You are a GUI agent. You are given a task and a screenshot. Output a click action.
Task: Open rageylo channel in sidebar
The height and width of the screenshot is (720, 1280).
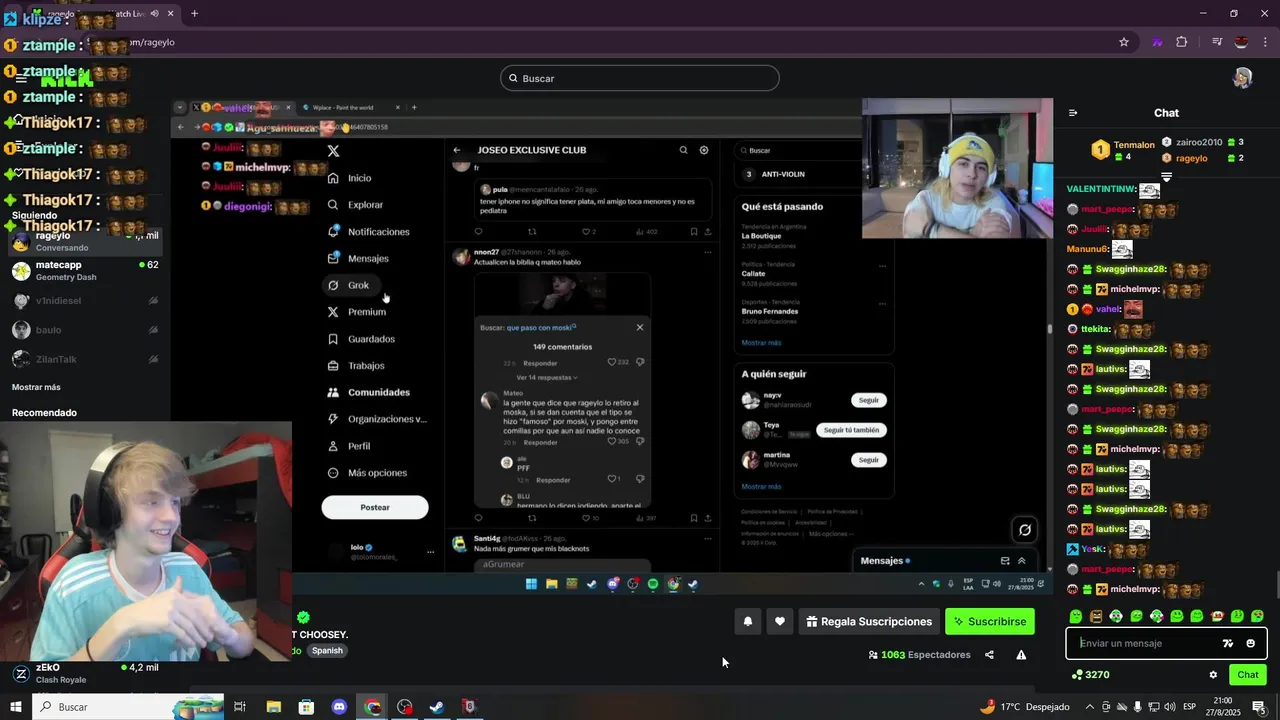point(85,241)
